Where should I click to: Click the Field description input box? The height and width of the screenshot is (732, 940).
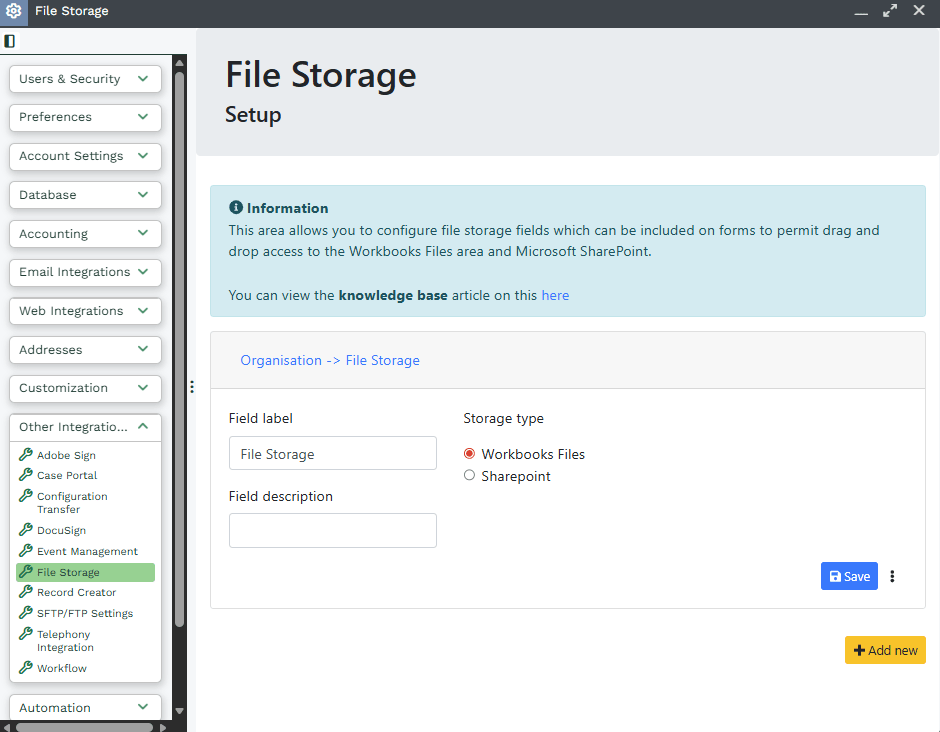click(333, 530)
